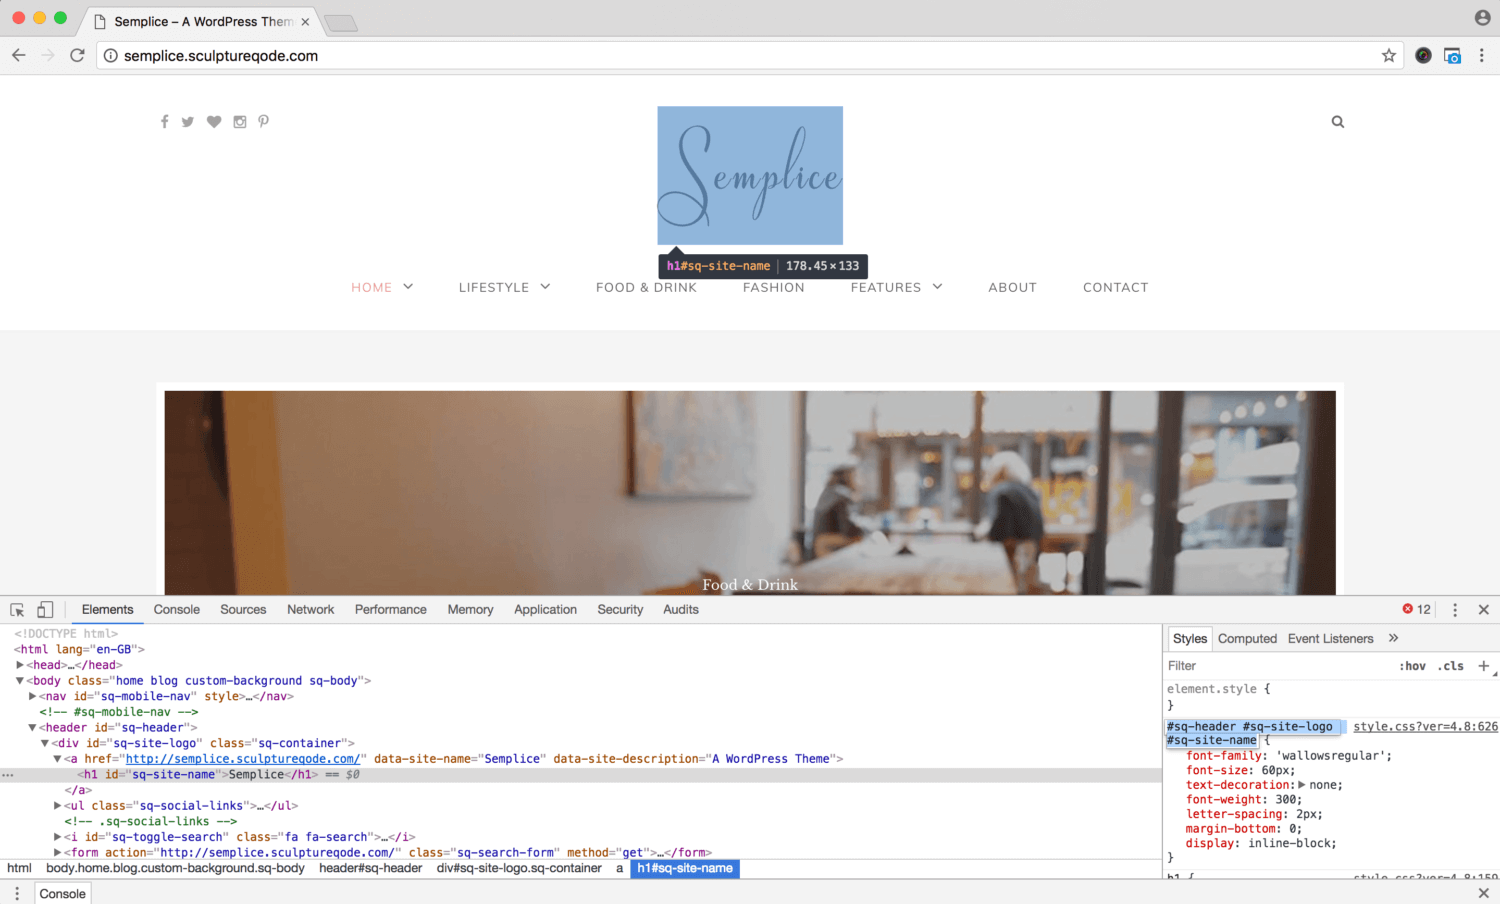Show more Styles pane tabs chevron
1500x904 pixels.
click(1394, 638)
